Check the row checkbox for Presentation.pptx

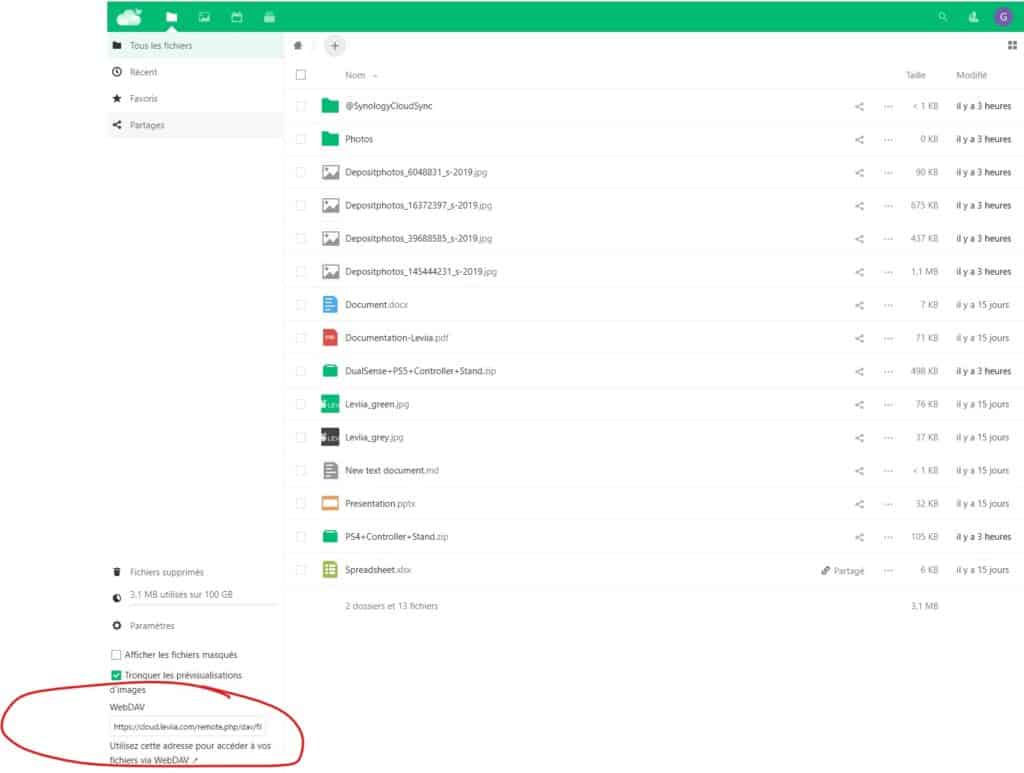299,503
